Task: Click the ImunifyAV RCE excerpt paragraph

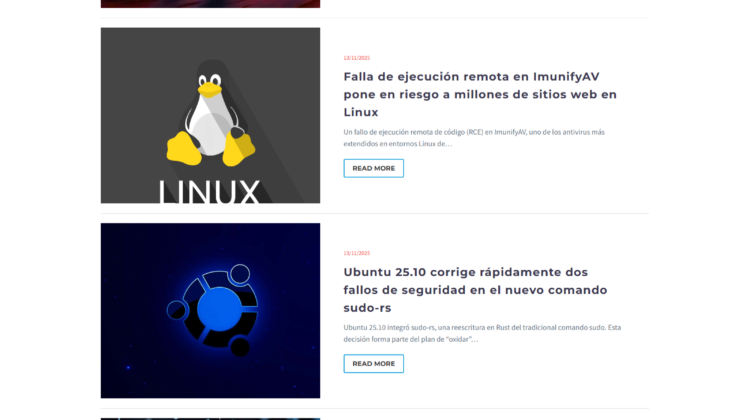Action: click(x=474, y=138)
